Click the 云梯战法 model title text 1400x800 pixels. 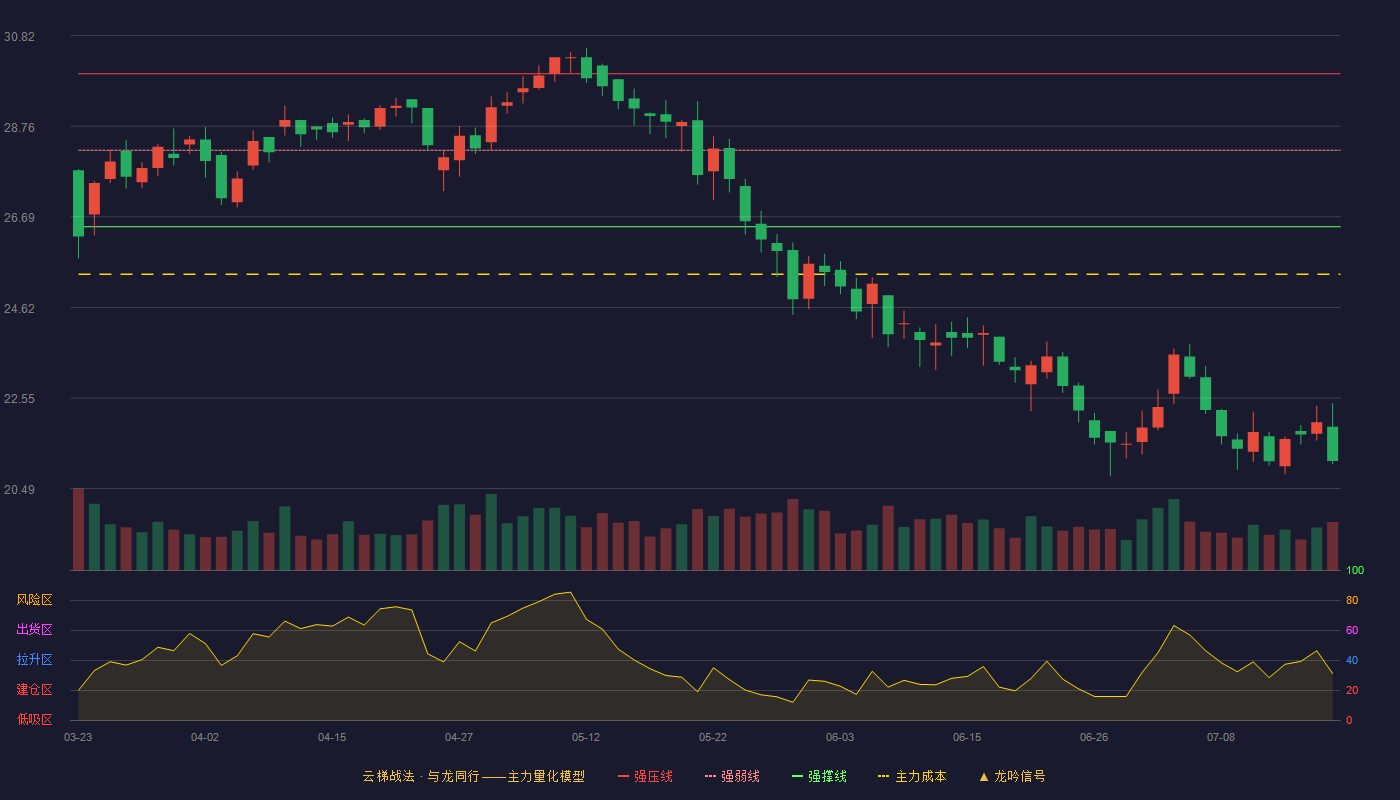click(x=388, y=776)
